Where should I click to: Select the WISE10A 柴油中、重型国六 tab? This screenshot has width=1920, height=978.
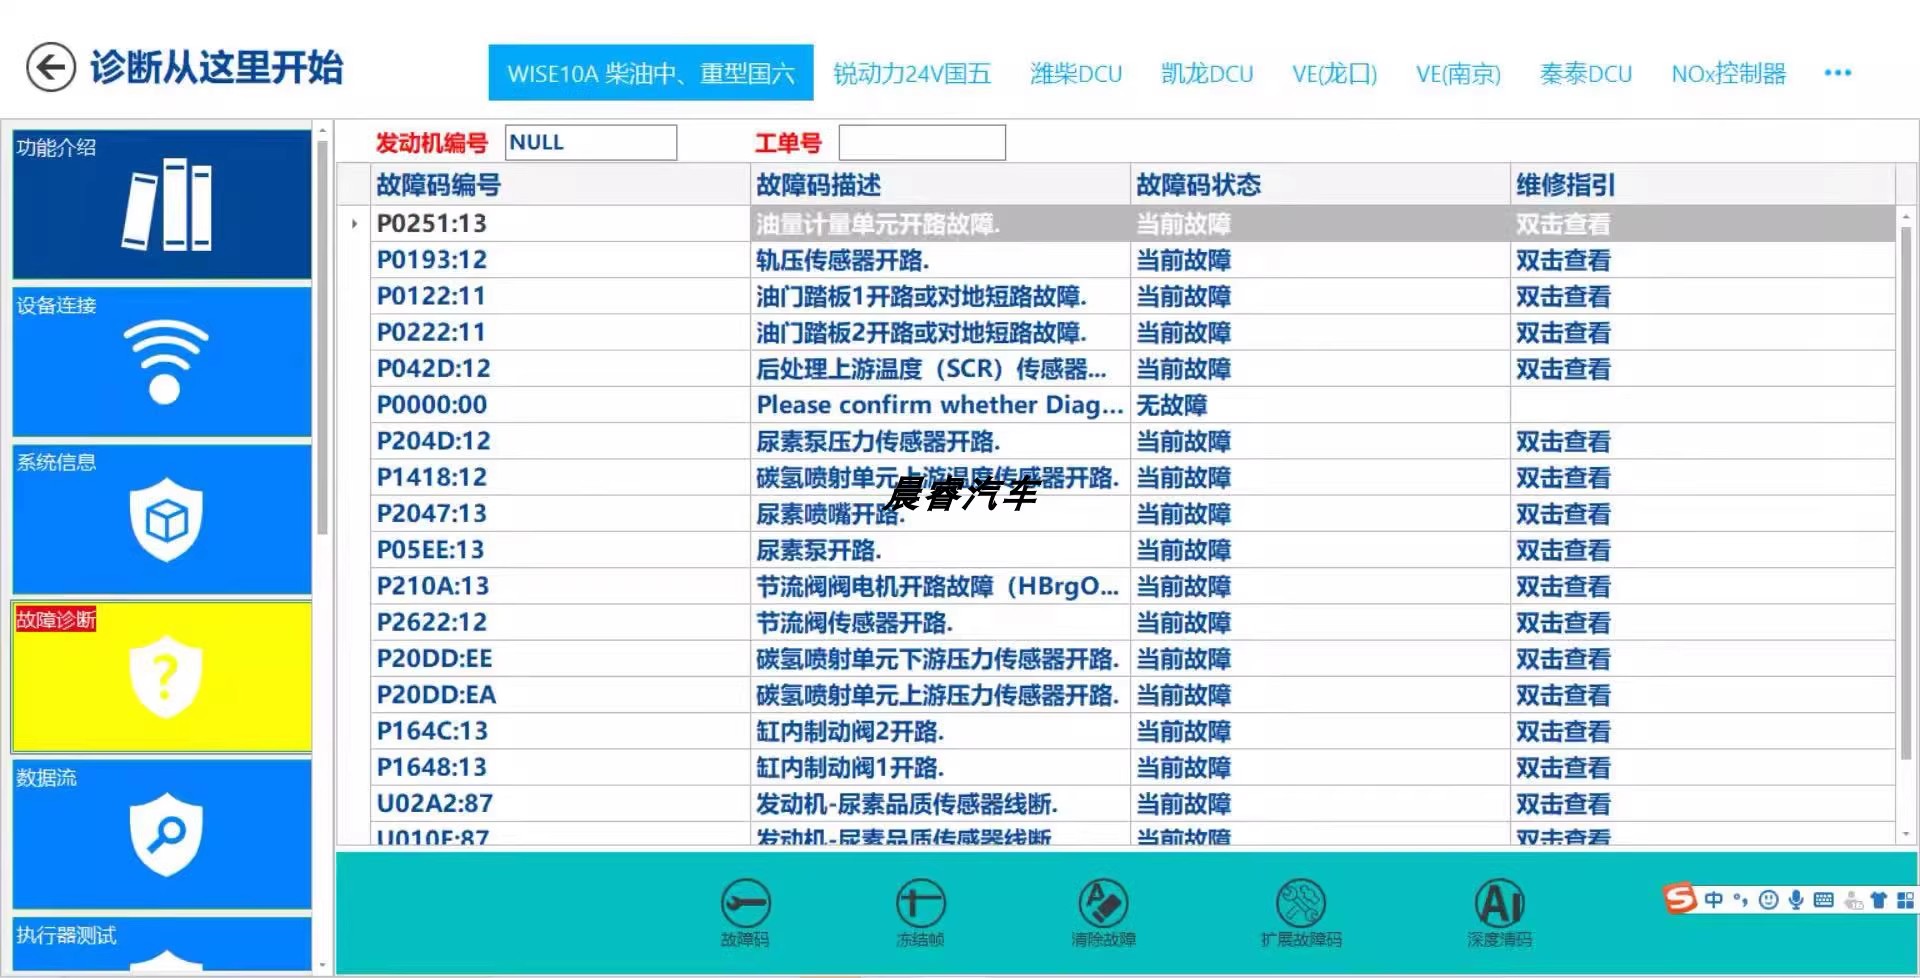pos(651,73)
